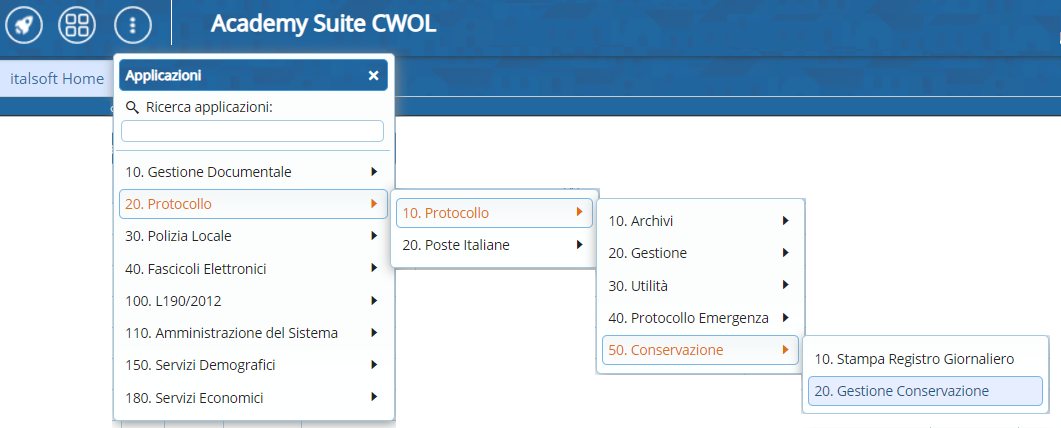Click the rocket launcher icon

24,25
